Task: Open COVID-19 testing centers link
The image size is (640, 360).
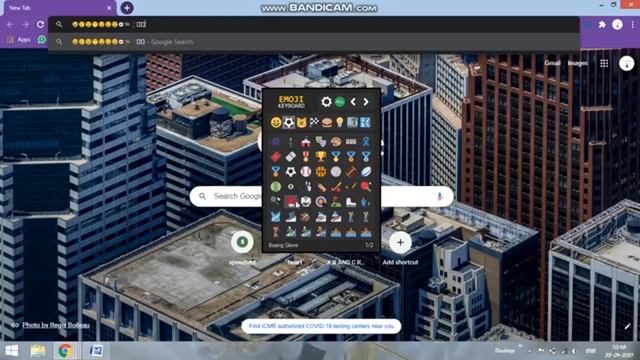Action: pyautogui.click(x=321, y=326)
